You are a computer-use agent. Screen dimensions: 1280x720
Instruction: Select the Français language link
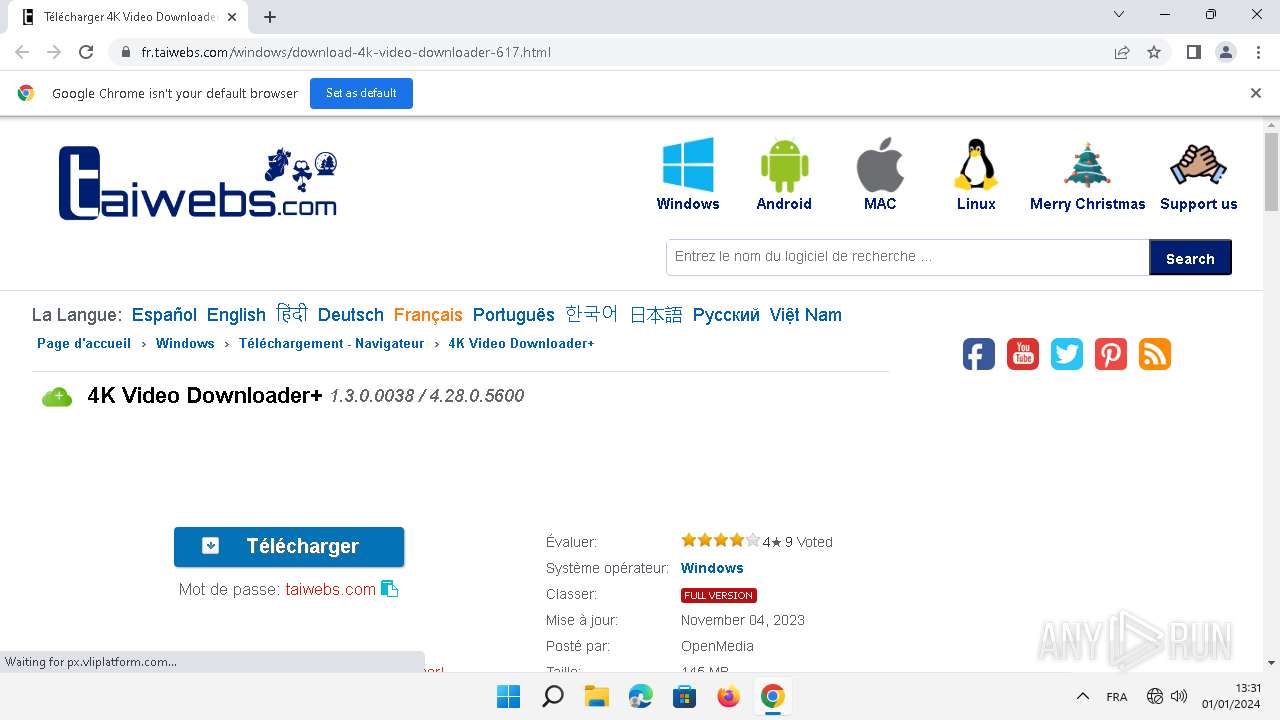(428, 315)
